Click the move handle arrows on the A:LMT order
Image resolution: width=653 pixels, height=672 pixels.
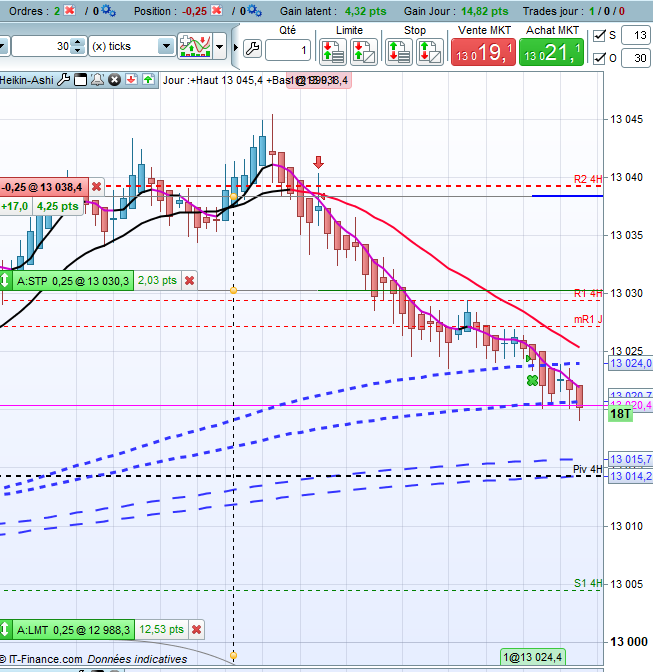coord(5,630)
